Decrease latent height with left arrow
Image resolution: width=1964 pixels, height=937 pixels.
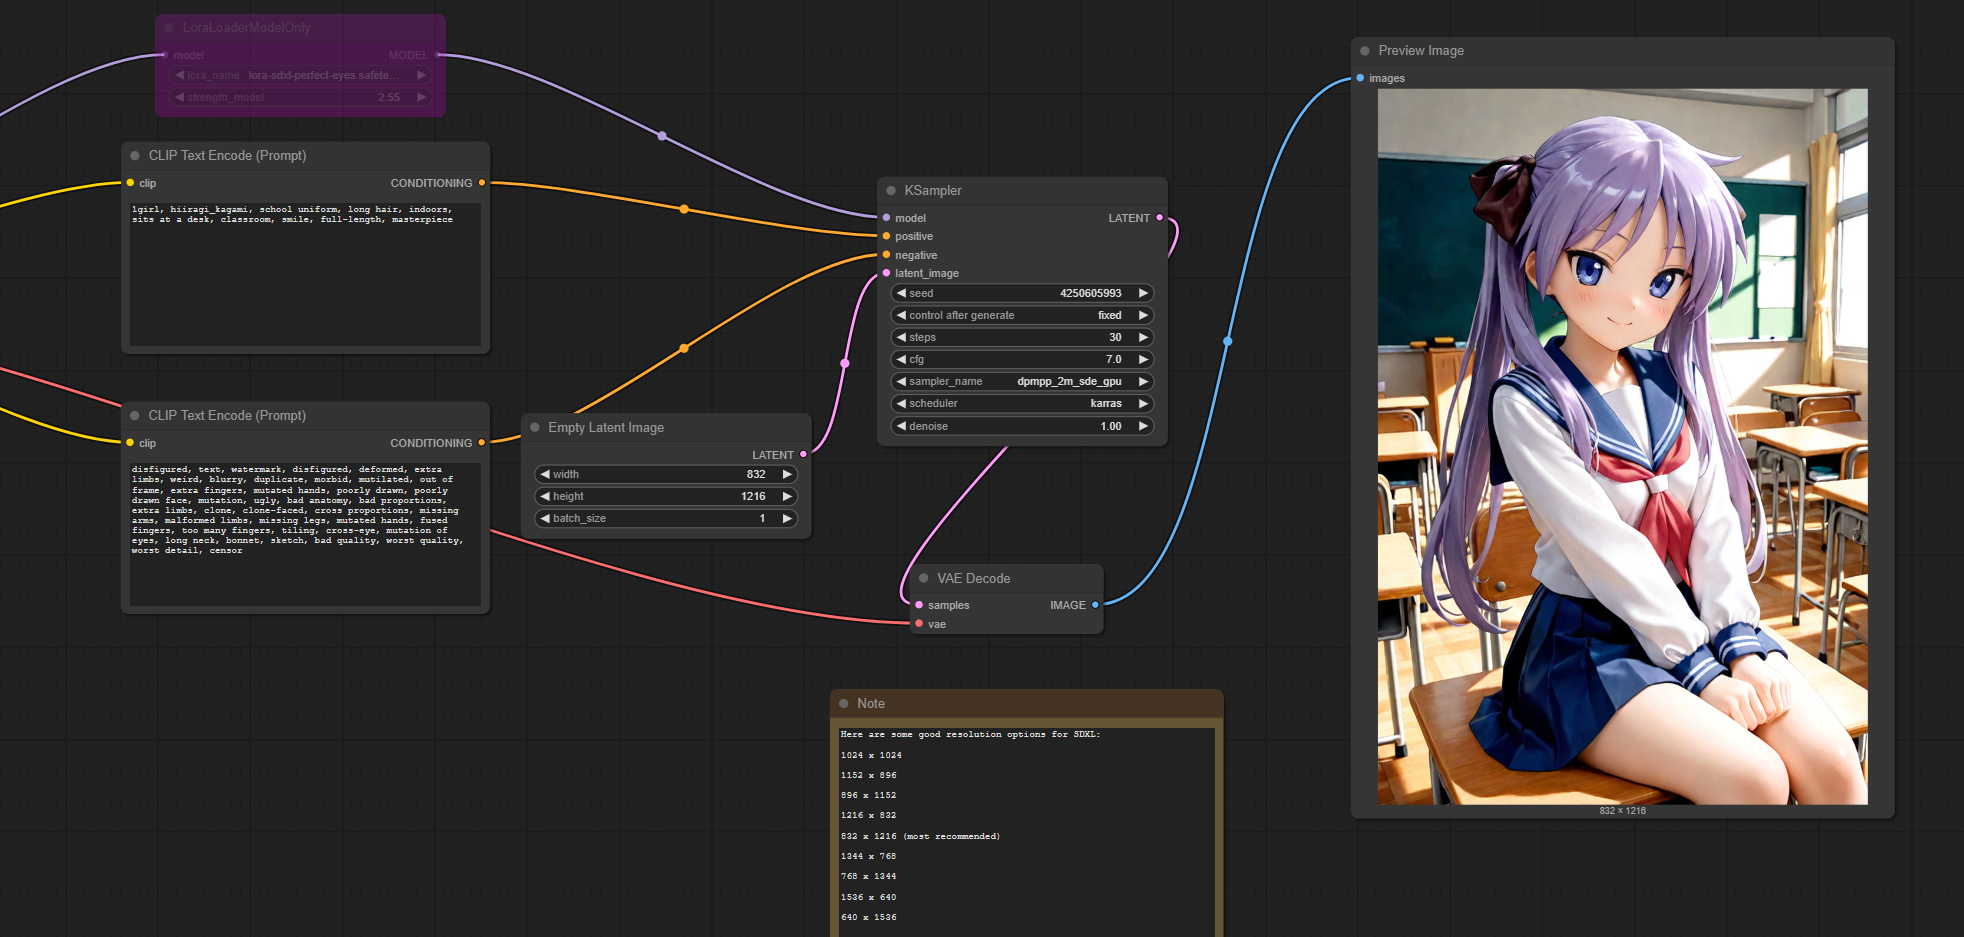pos(545,496)
